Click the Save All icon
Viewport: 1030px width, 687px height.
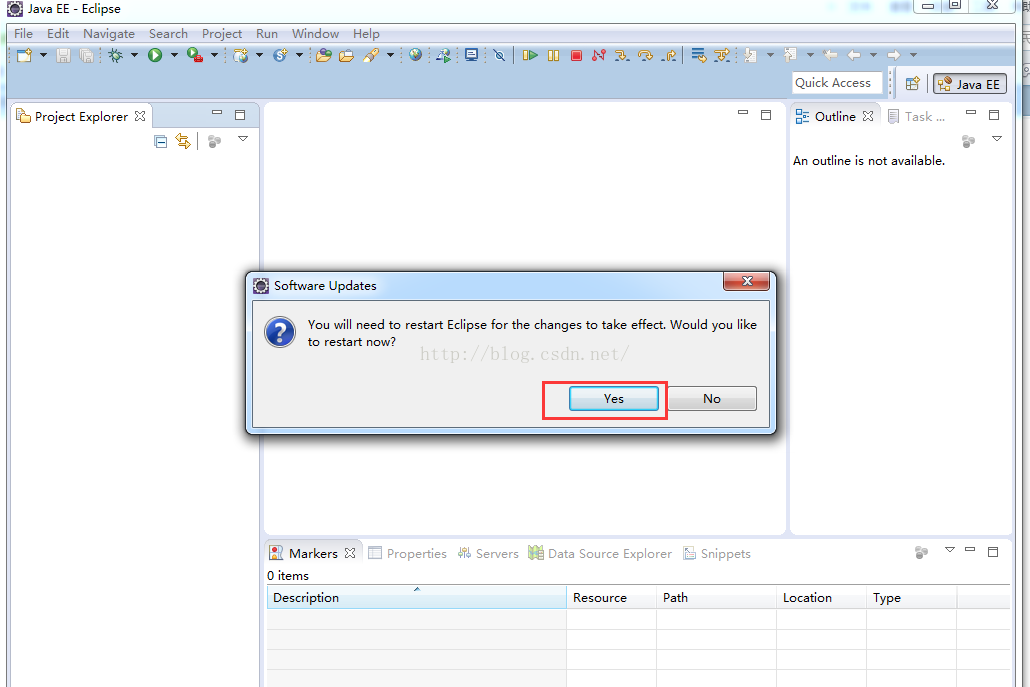pyautogui.click(x=86, y=55)
